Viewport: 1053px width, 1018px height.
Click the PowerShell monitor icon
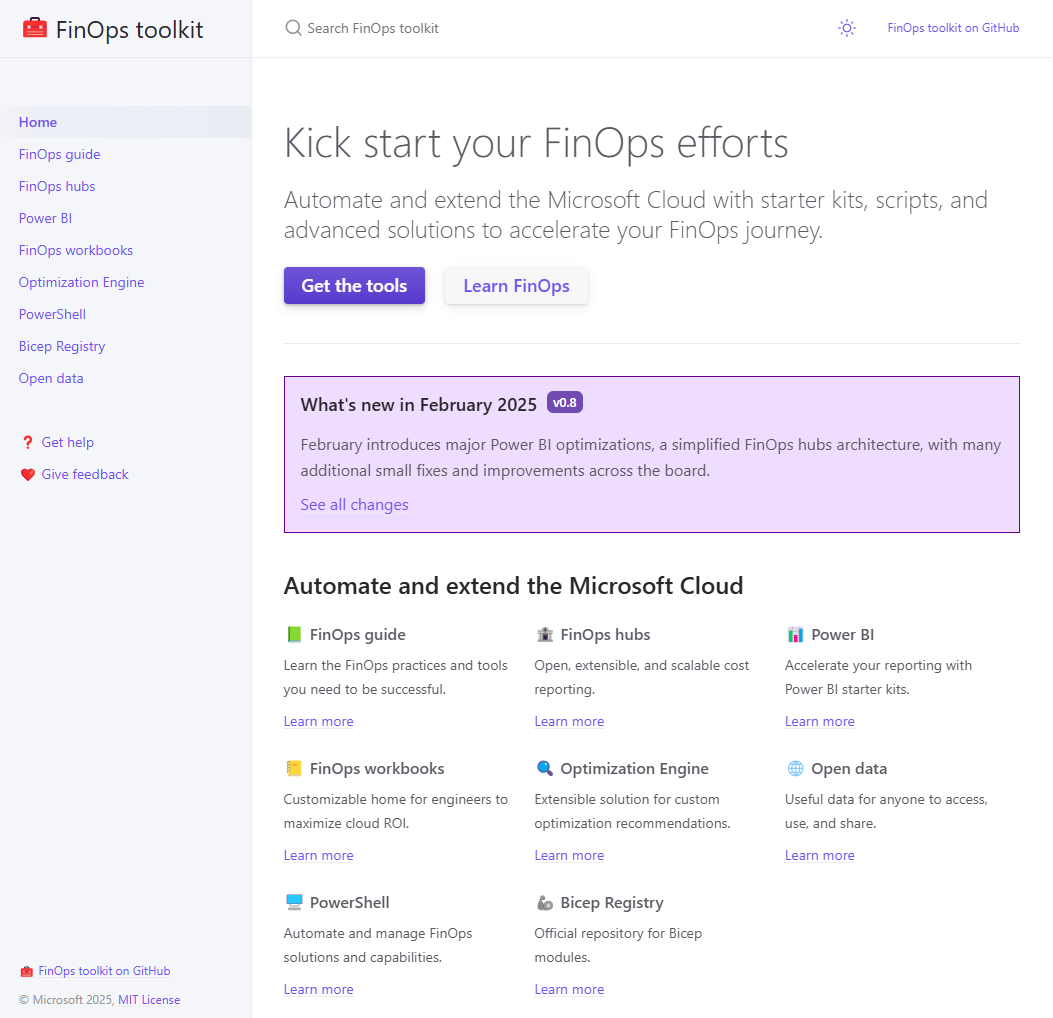(x=294, y=903)
